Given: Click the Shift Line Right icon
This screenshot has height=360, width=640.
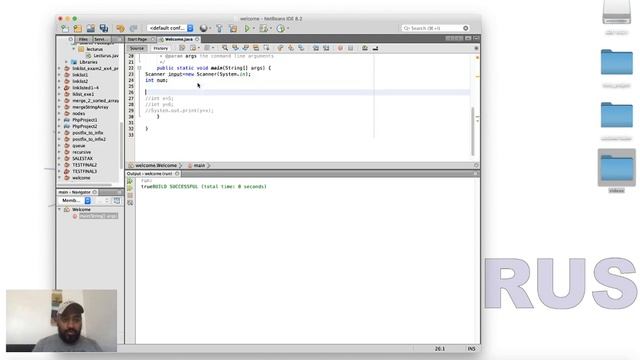Looking at the screenshot, I should pos(326,48).
